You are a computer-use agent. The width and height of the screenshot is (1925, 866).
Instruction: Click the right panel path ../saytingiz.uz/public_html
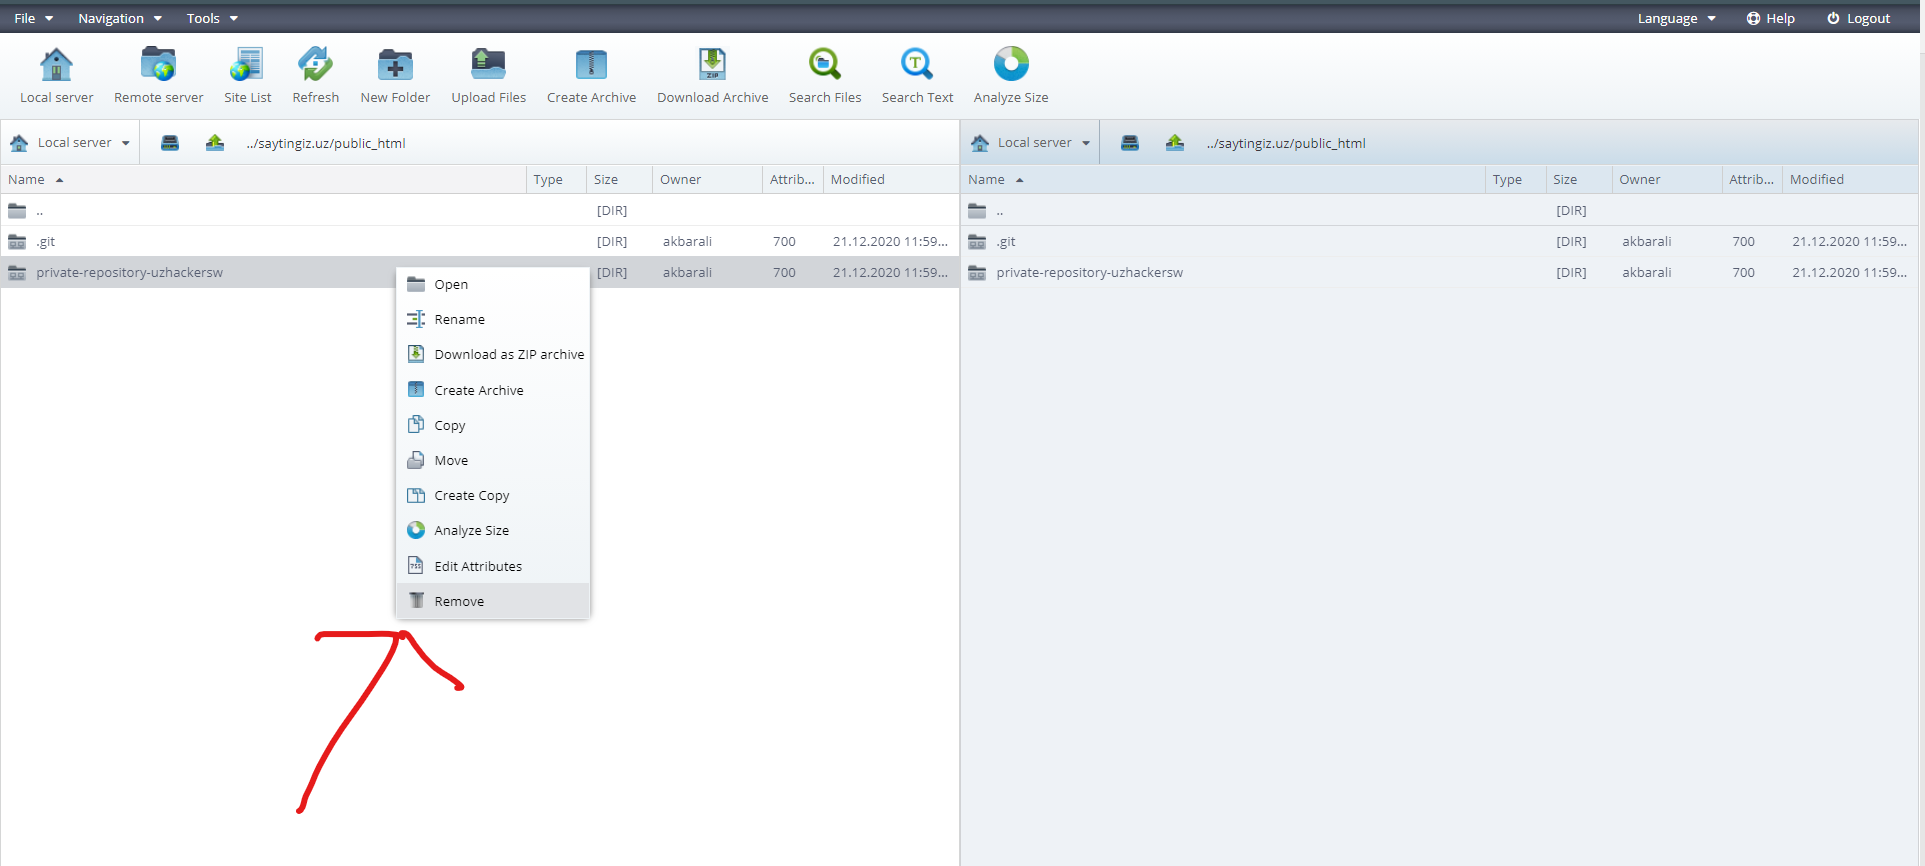[x=1286, y=143]
